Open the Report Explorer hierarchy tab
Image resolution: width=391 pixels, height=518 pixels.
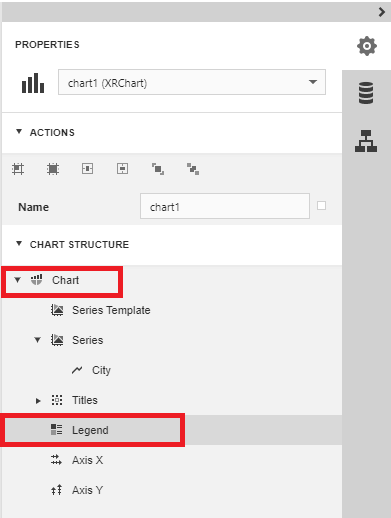click(x=366, y=141)
